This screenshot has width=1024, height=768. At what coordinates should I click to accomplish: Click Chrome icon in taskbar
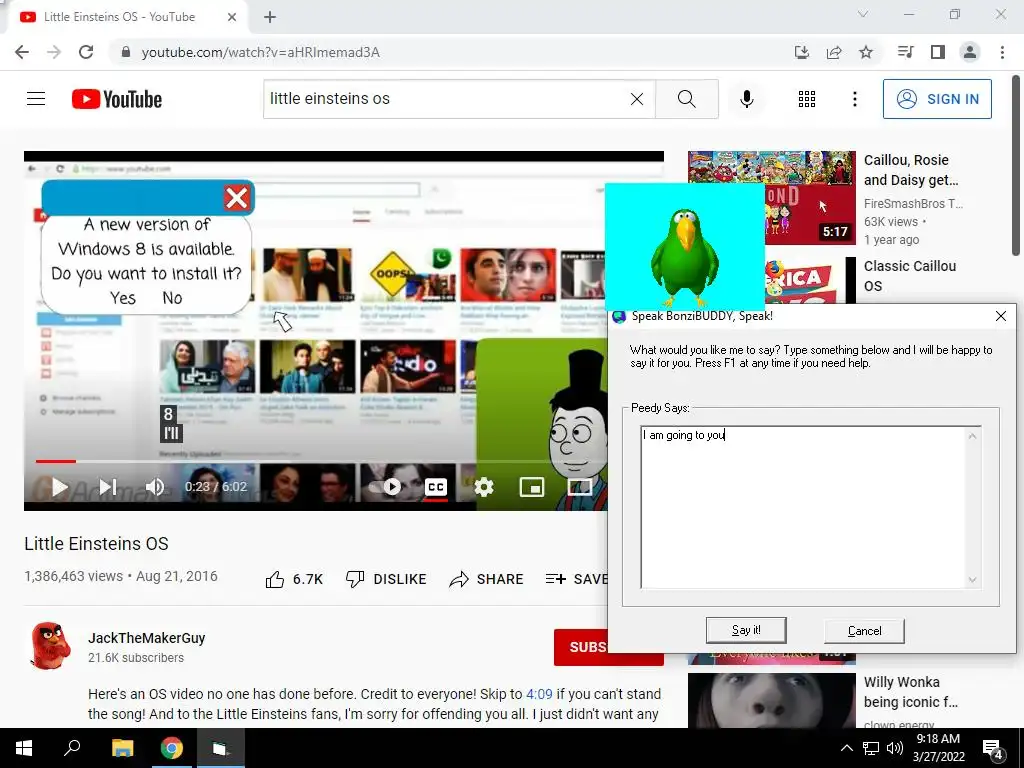tap(172, 748)
